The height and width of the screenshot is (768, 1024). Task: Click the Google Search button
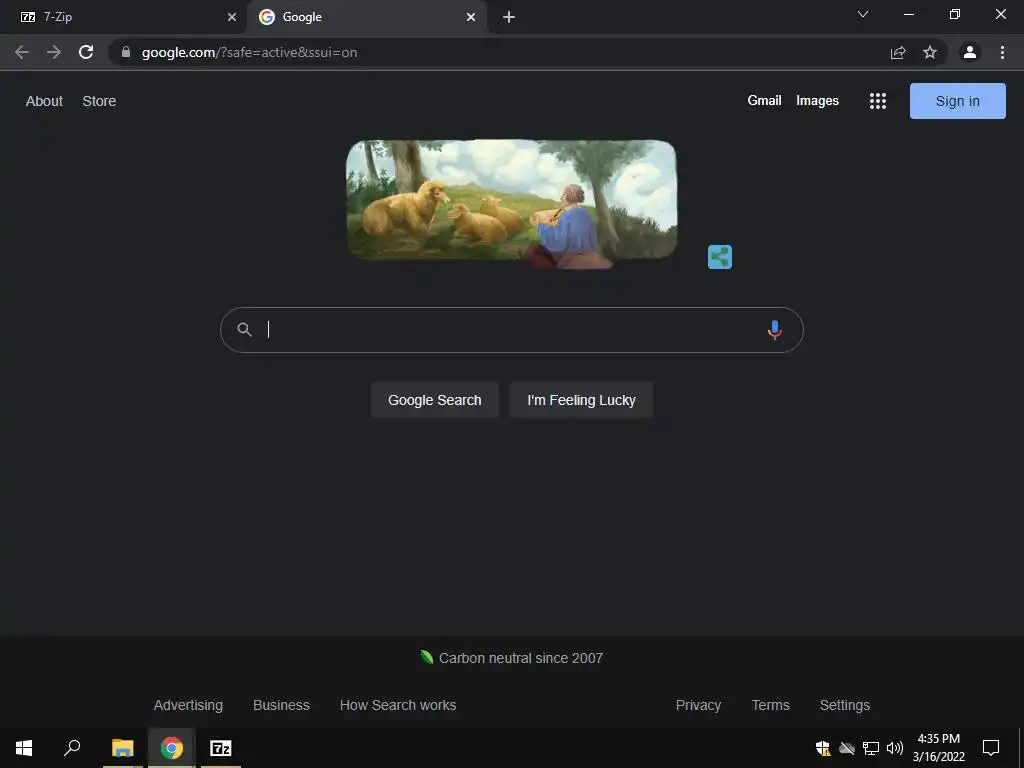434,400
